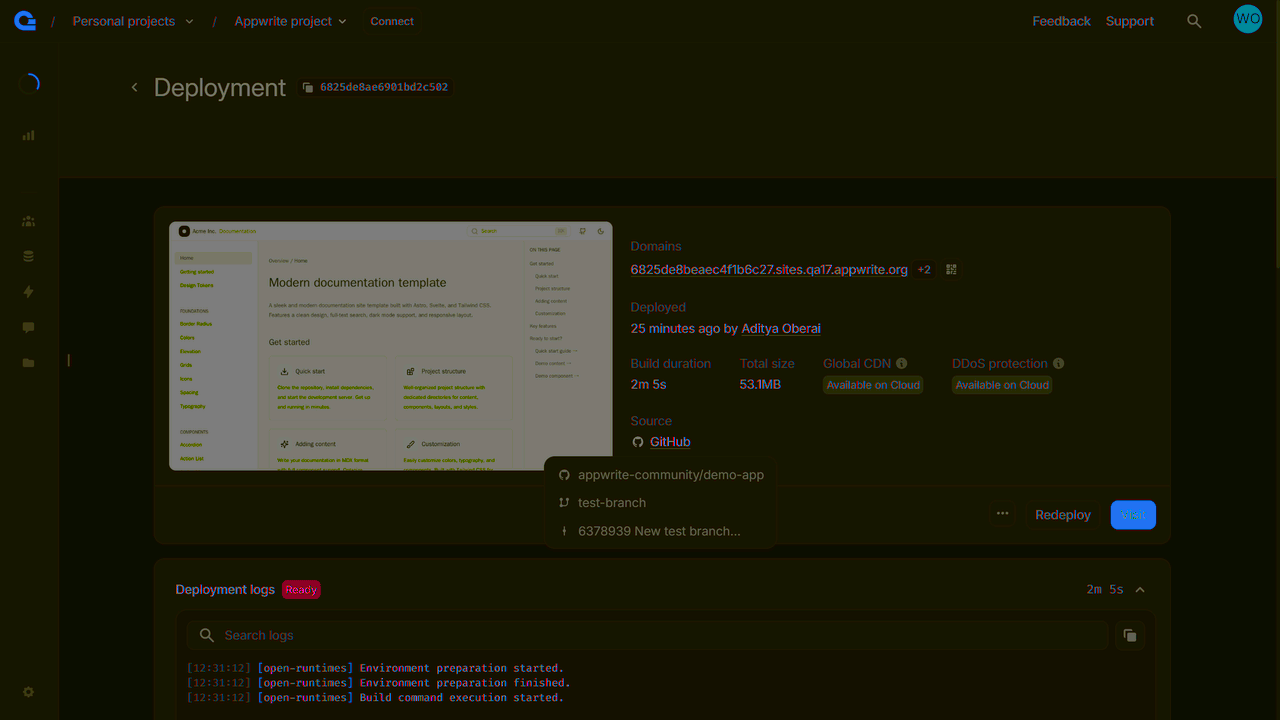Open Functions via the lightning bolt icon

28,291
